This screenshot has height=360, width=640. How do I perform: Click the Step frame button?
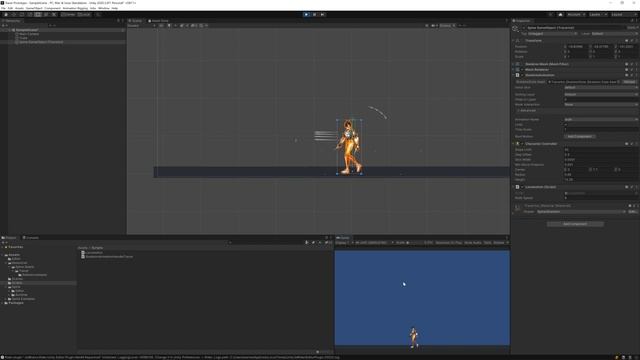click(x=322, y=14)
